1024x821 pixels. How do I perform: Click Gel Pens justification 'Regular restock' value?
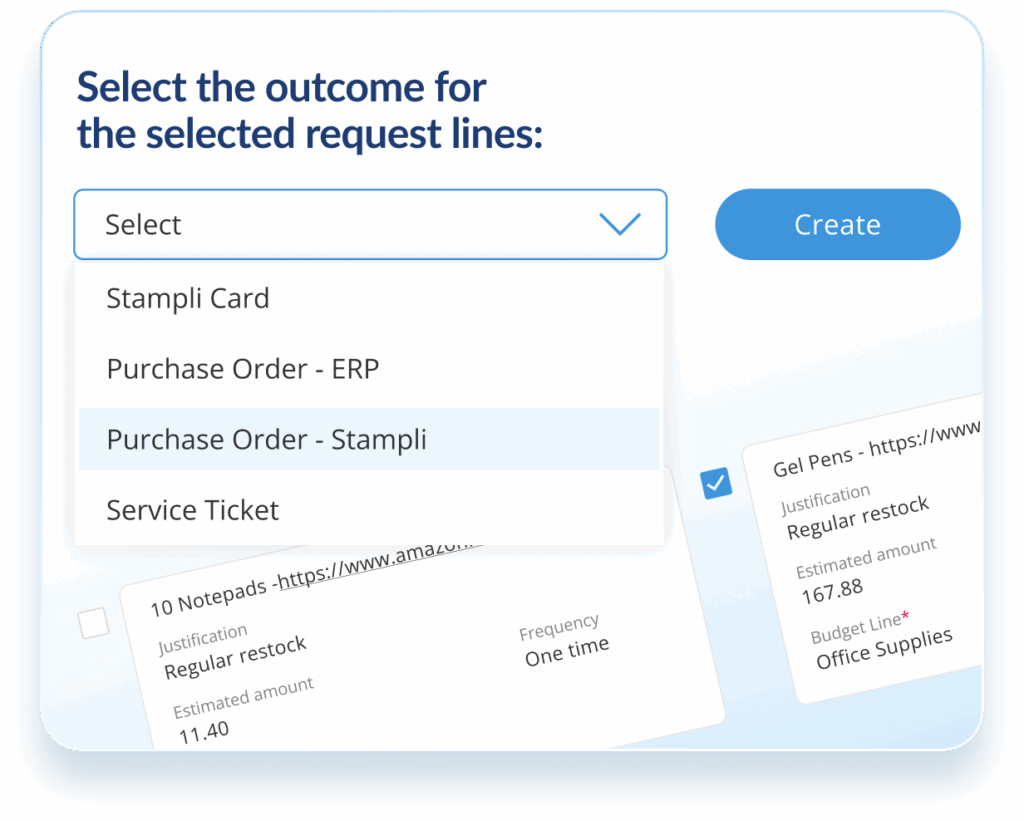[857, 518]
